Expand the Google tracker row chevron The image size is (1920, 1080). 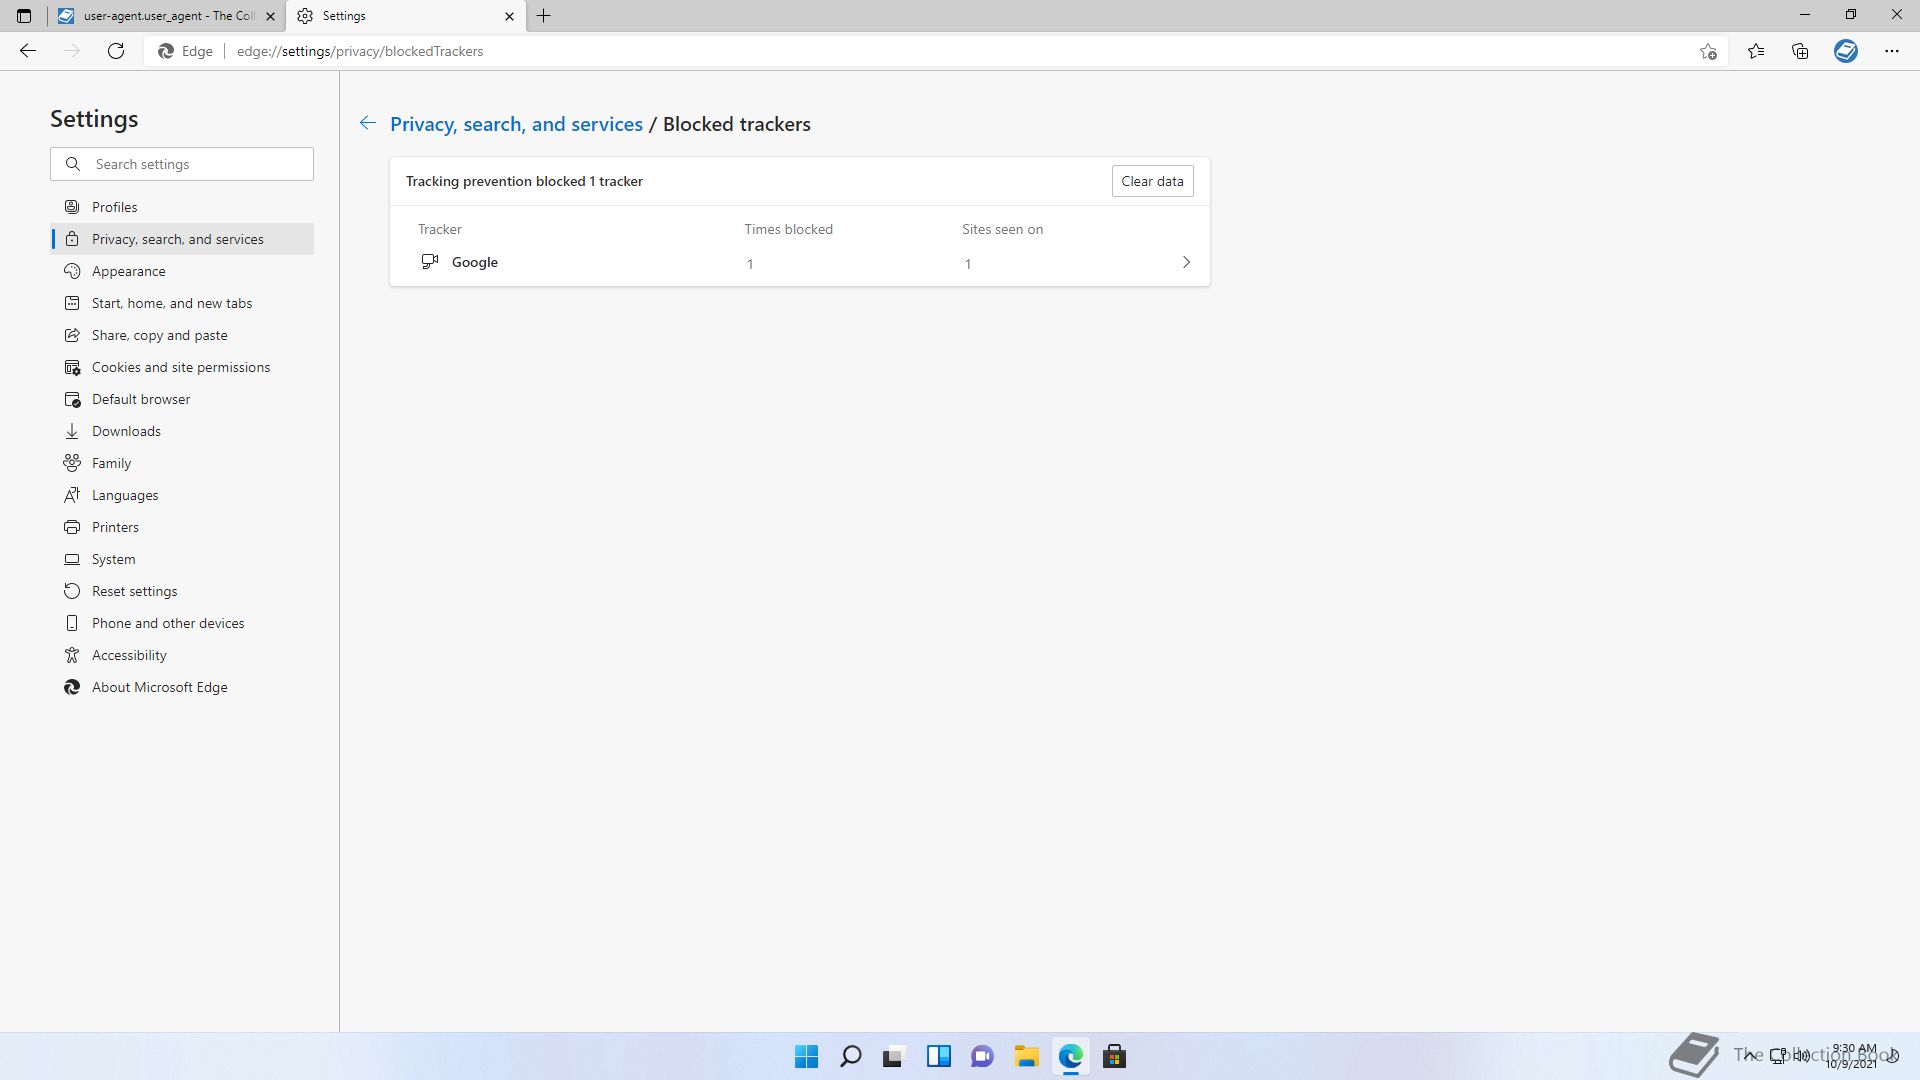[1186, 262]
